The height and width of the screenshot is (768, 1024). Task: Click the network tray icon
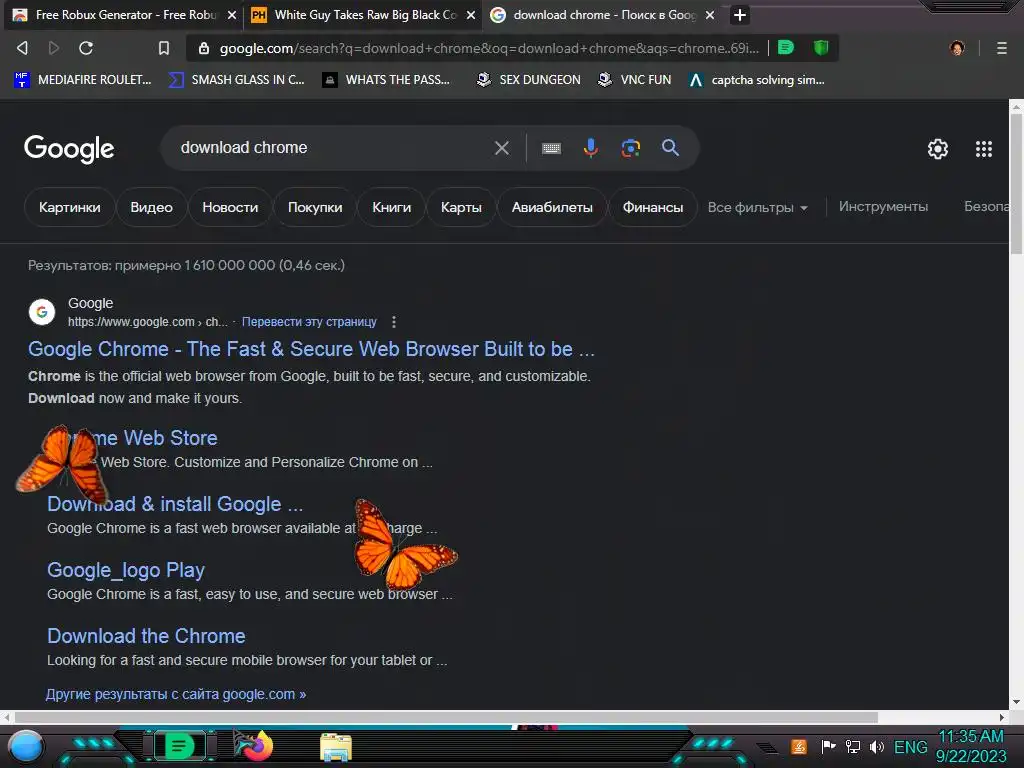pos(852,746)
